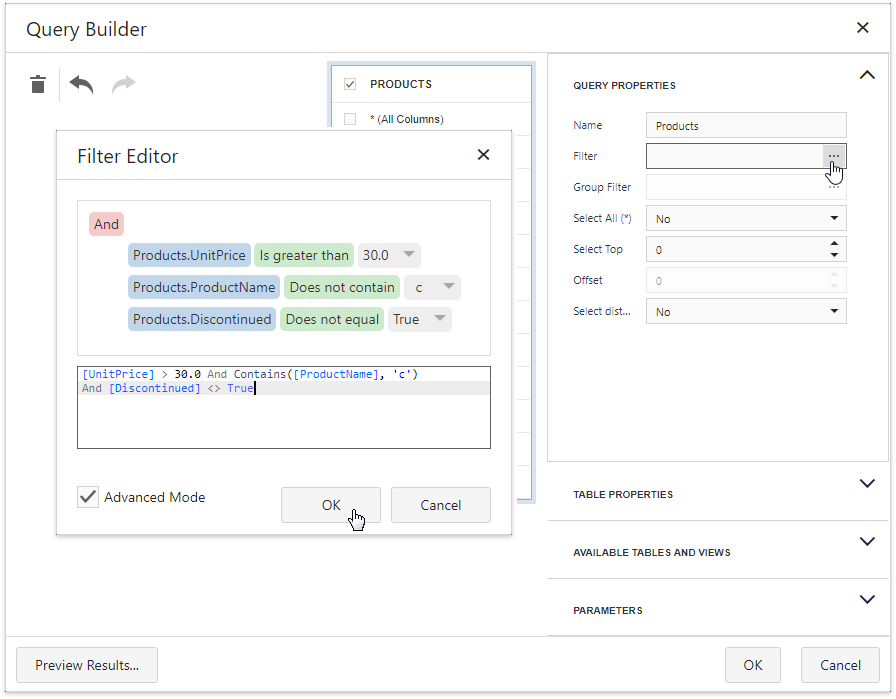Uncheck the PRODUCTS table checkbox
This screenshot has width=896, height=699.
tap(350, 85)
